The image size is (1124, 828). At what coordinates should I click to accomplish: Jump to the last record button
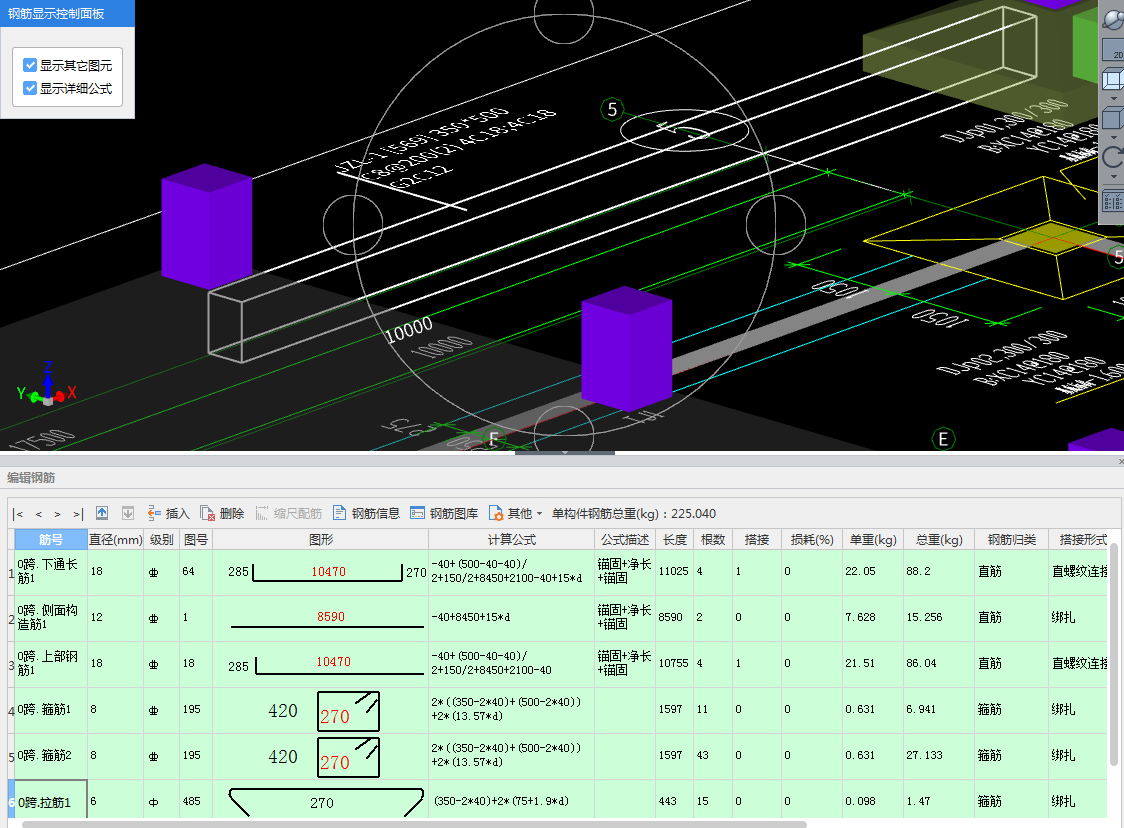point(78,514)
